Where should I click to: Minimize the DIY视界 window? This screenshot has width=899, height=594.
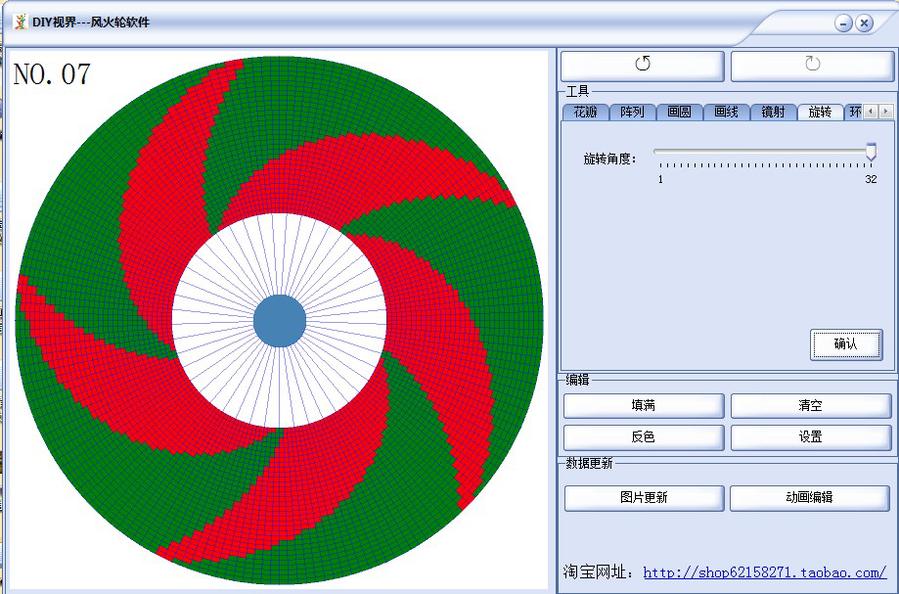click(x=843, y=24)
